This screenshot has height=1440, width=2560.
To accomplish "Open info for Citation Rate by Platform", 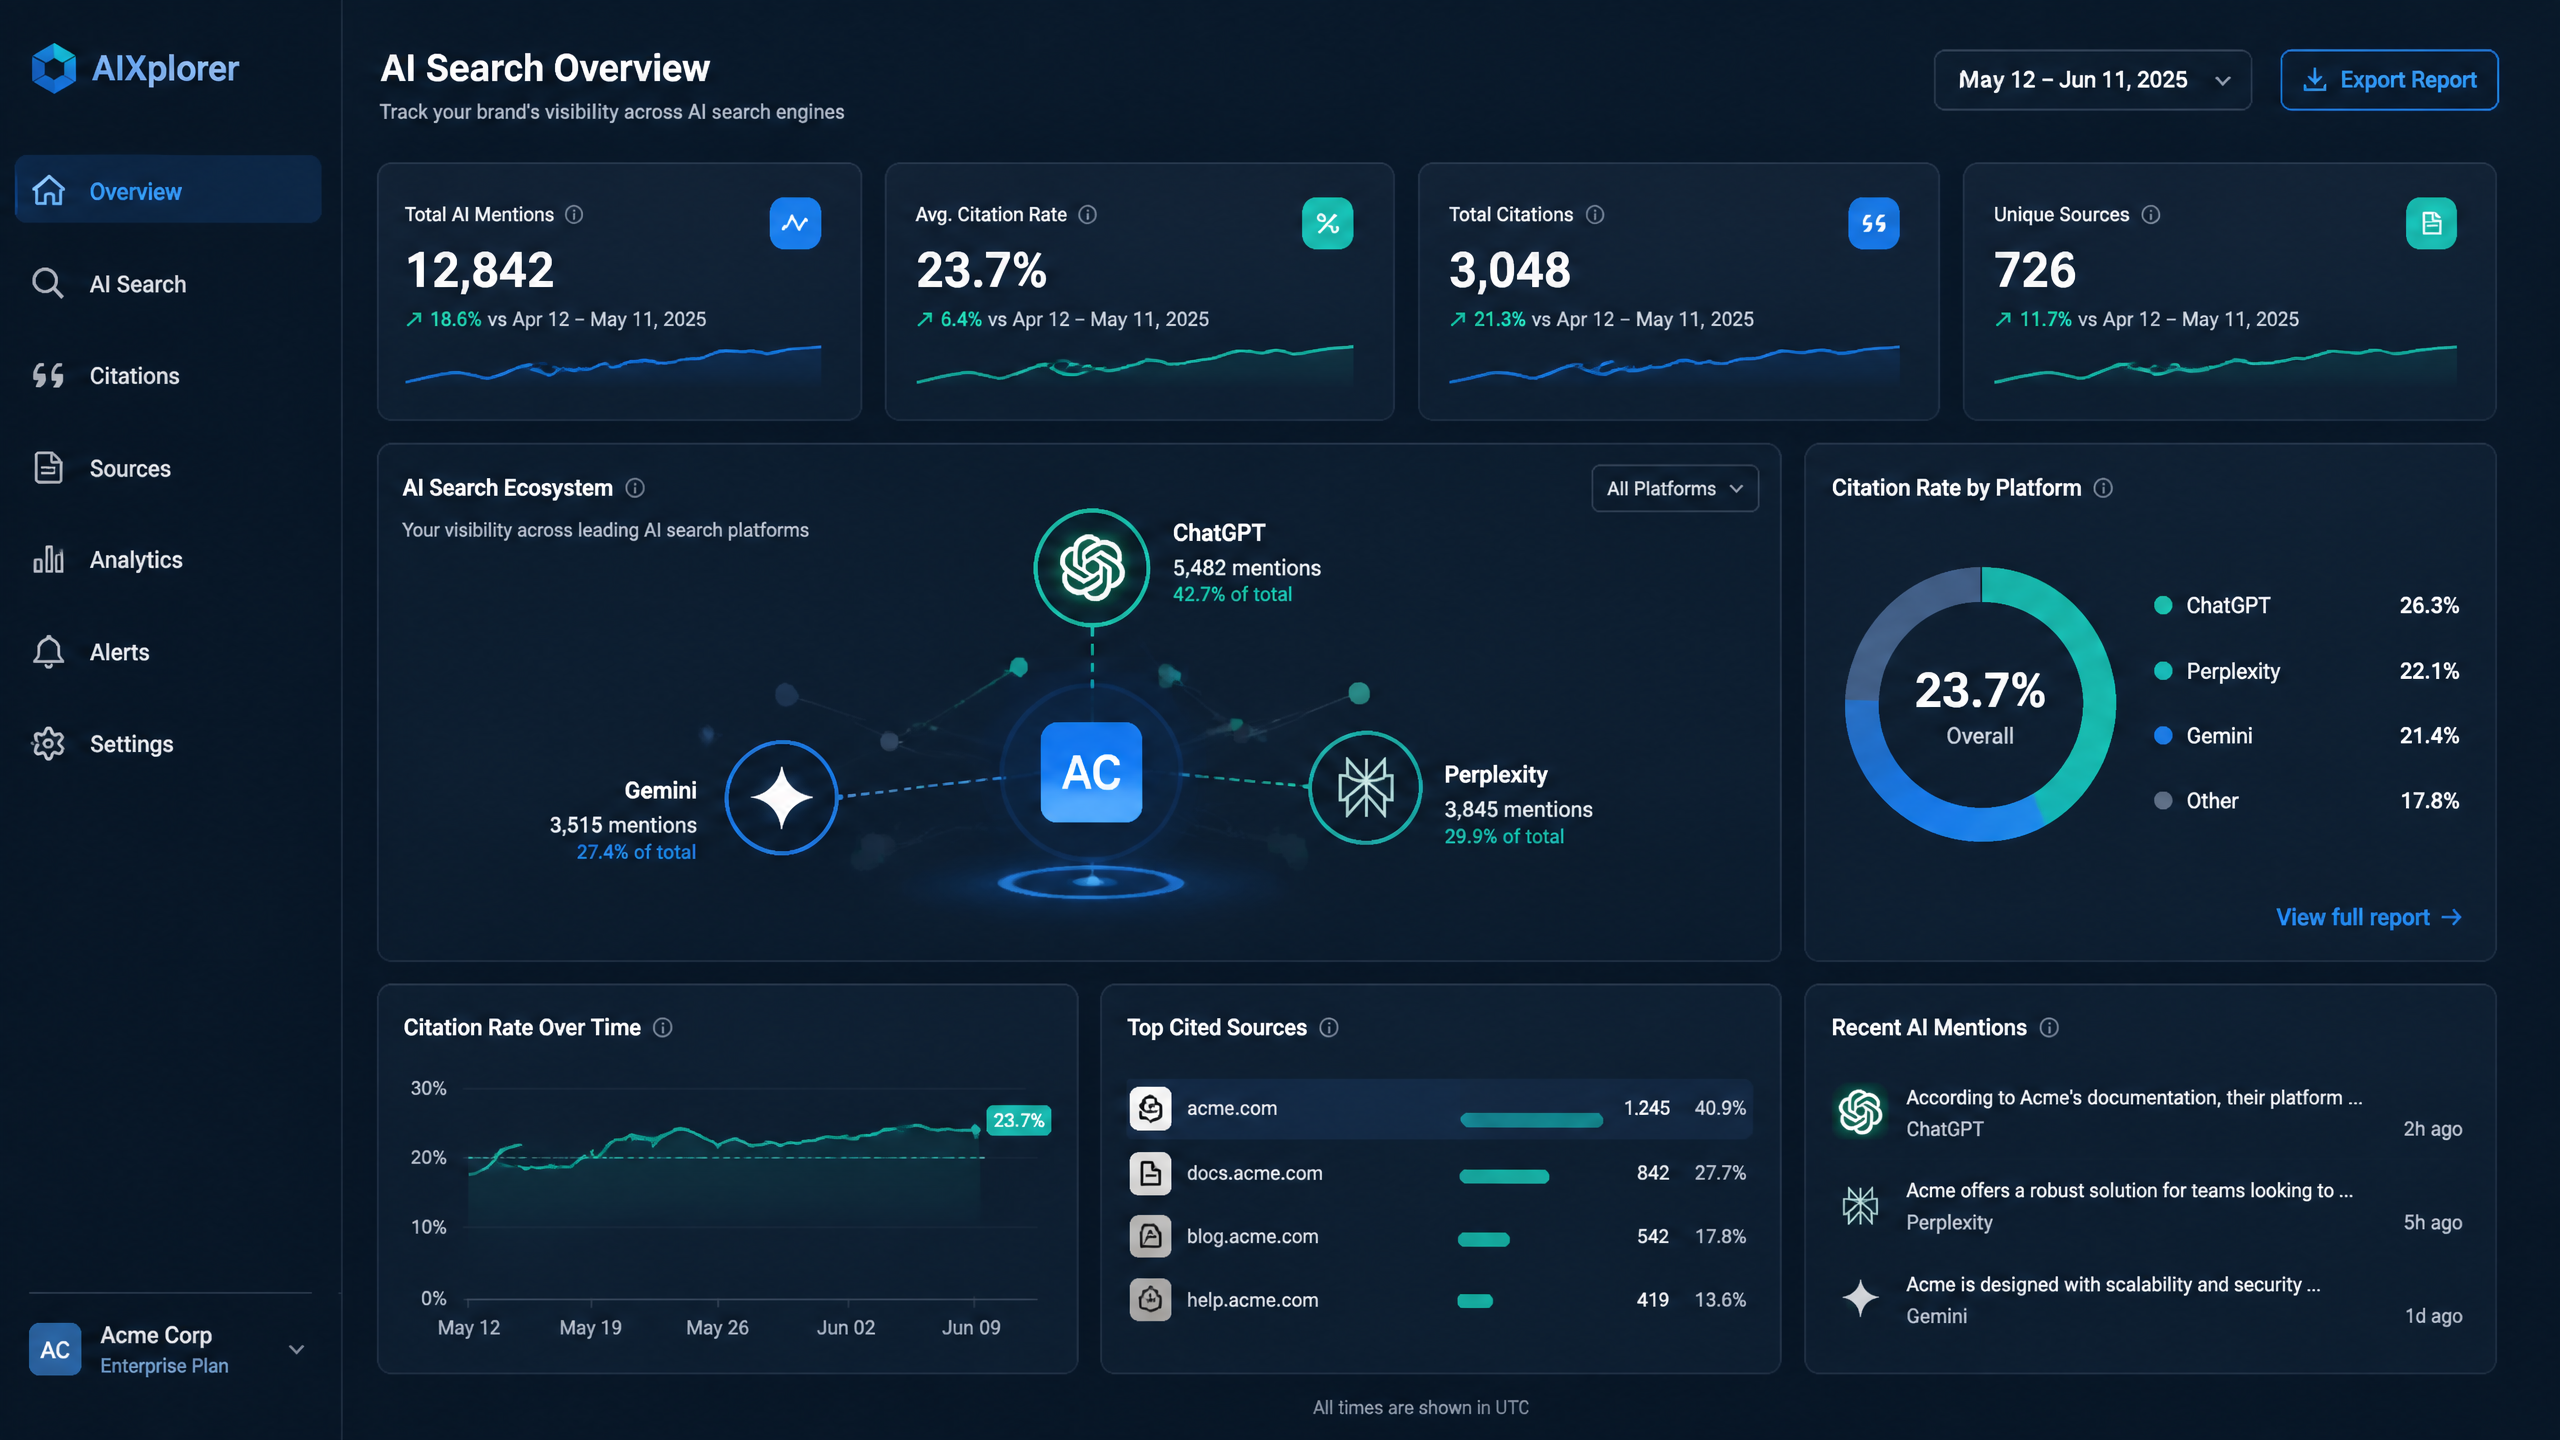I will [2103, 488].
